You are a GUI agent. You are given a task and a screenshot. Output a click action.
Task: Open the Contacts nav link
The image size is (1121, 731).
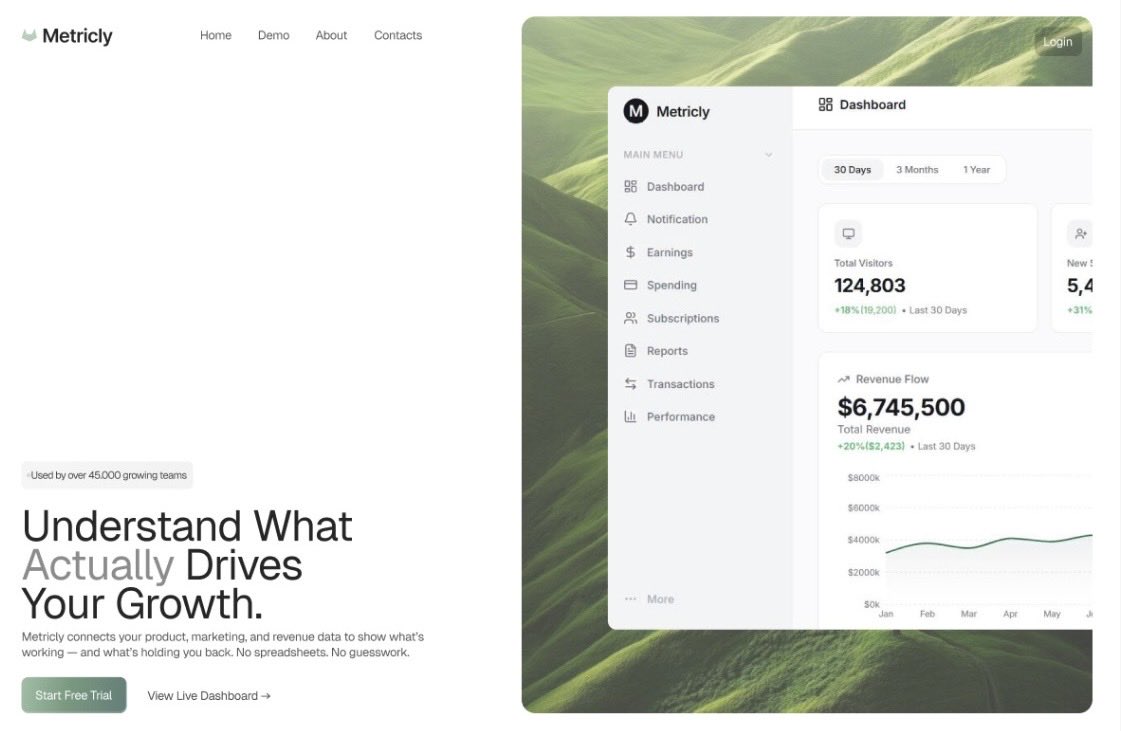[x=398, y=35]
